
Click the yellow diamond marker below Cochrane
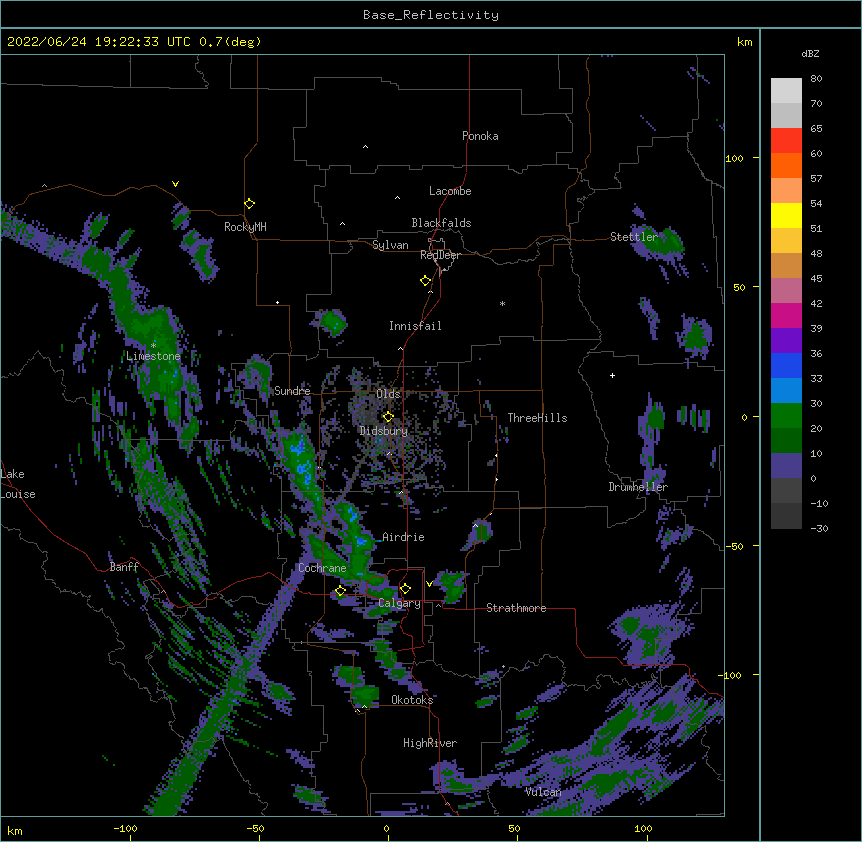coord(340,591)
